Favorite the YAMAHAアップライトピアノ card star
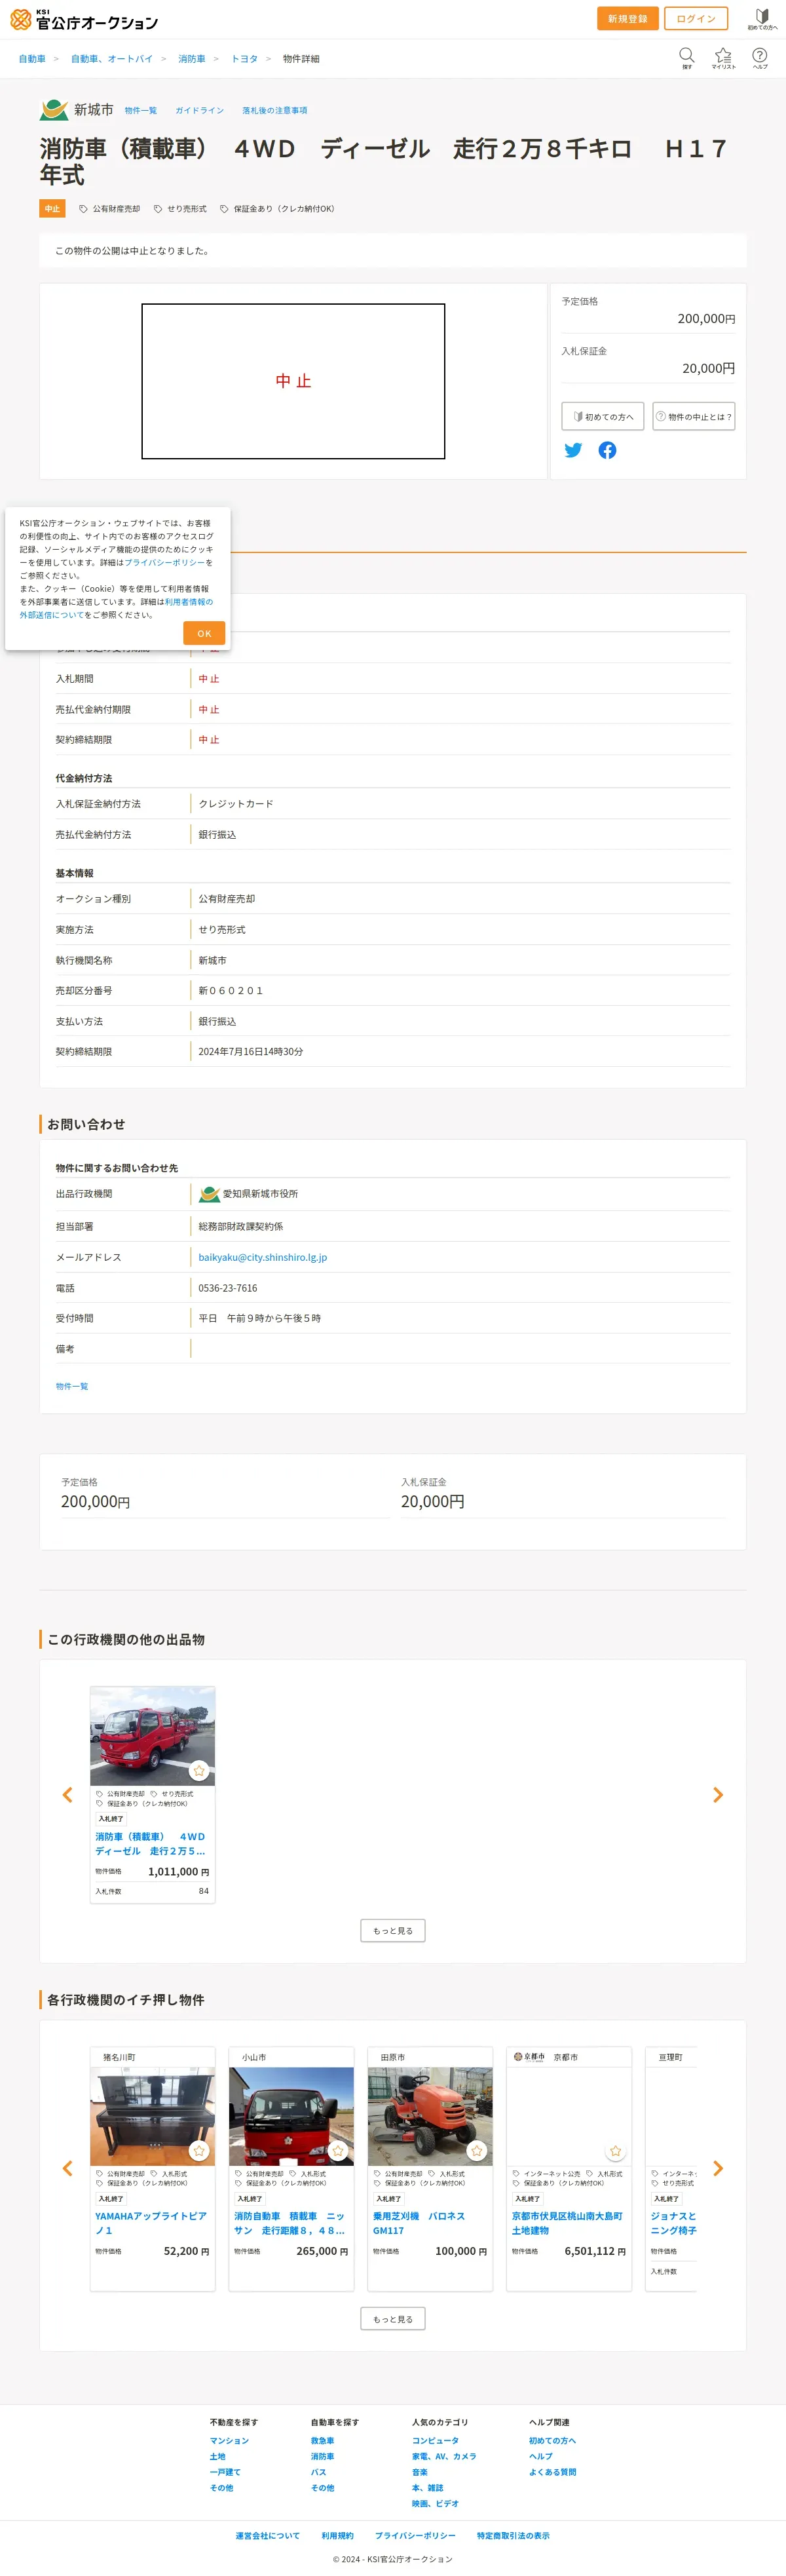This screenshot has width=786, height=2576. [199, 2150]
